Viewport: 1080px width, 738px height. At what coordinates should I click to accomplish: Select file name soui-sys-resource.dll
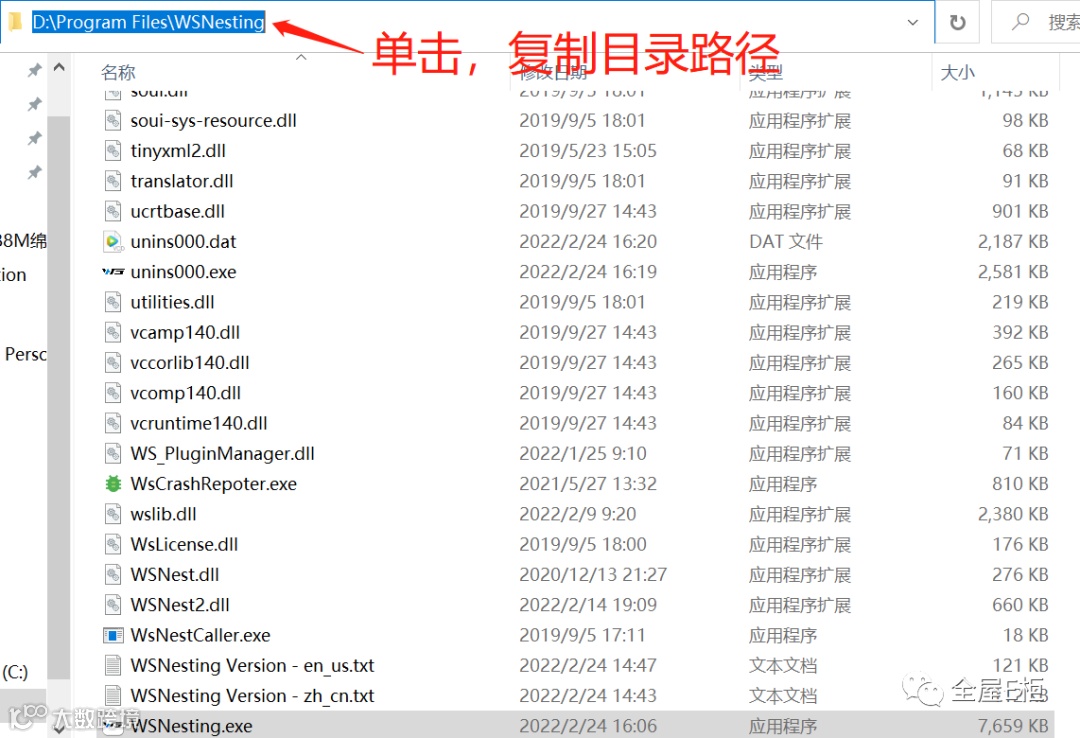tap(214, 121)
